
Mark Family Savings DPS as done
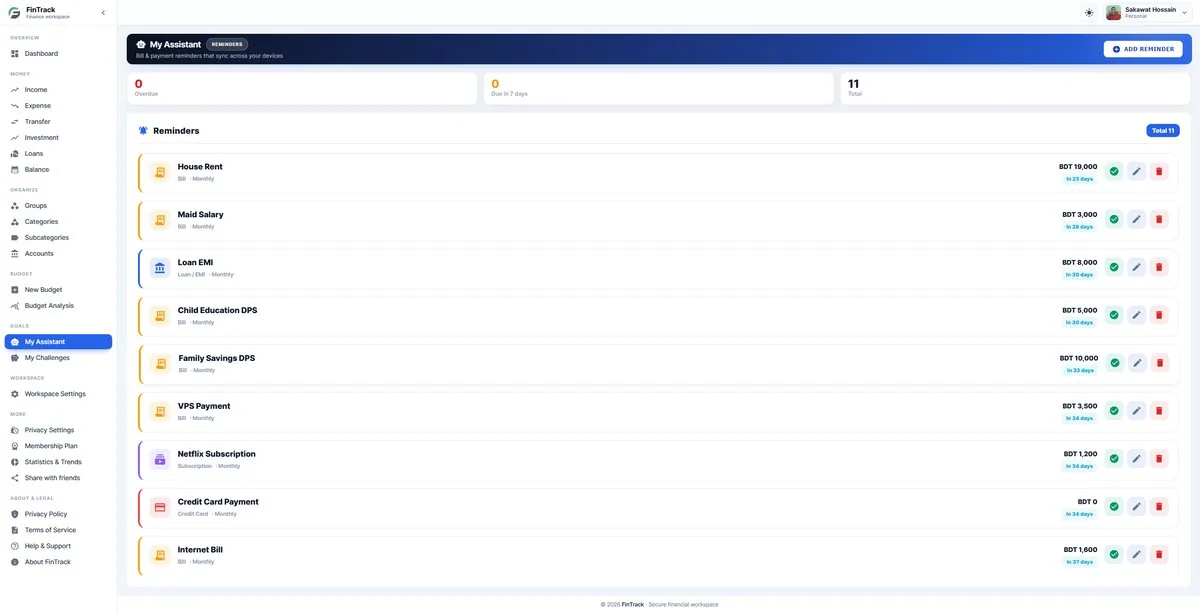(1114, 363)
